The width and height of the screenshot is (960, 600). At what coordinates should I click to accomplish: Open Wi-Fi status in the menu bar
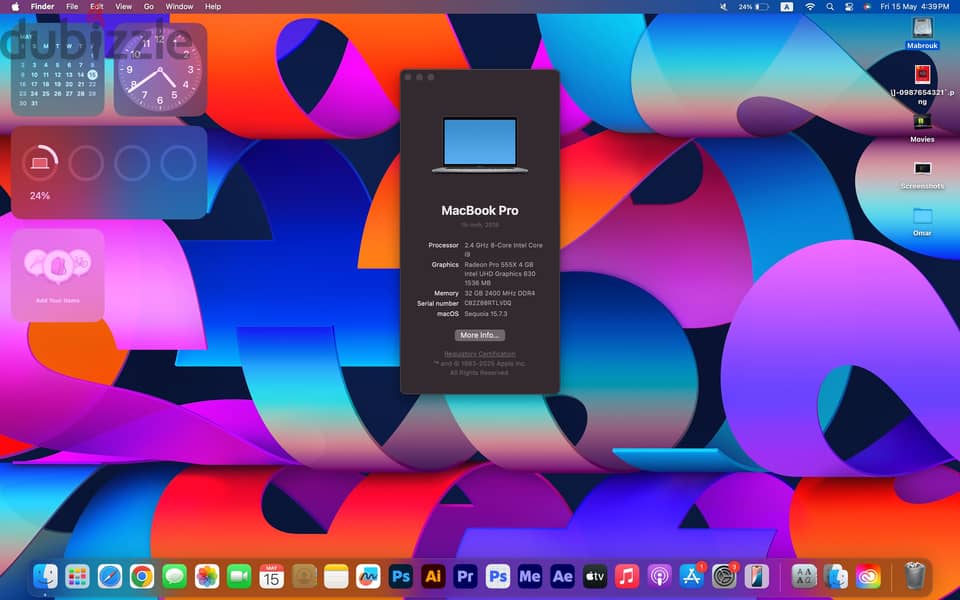810,7
